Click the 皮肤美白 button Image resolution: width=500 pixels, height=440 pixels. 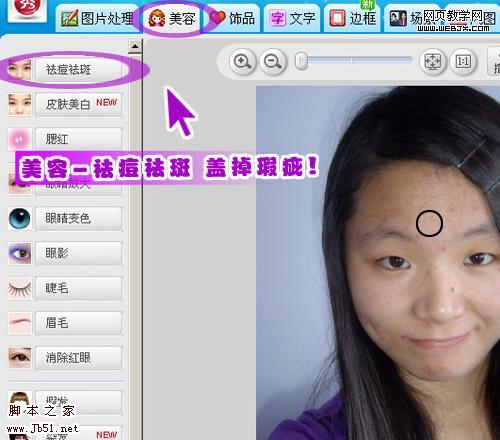pyautogui.click(x=79, y=104)
